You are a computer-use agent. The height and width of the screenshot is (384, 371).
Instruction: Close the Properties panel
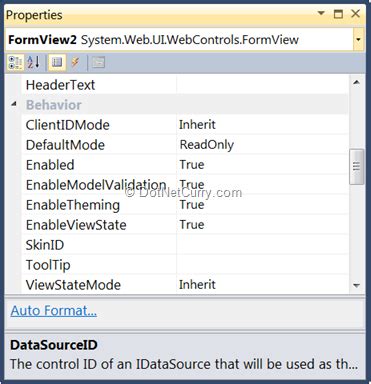click(356, 14)
